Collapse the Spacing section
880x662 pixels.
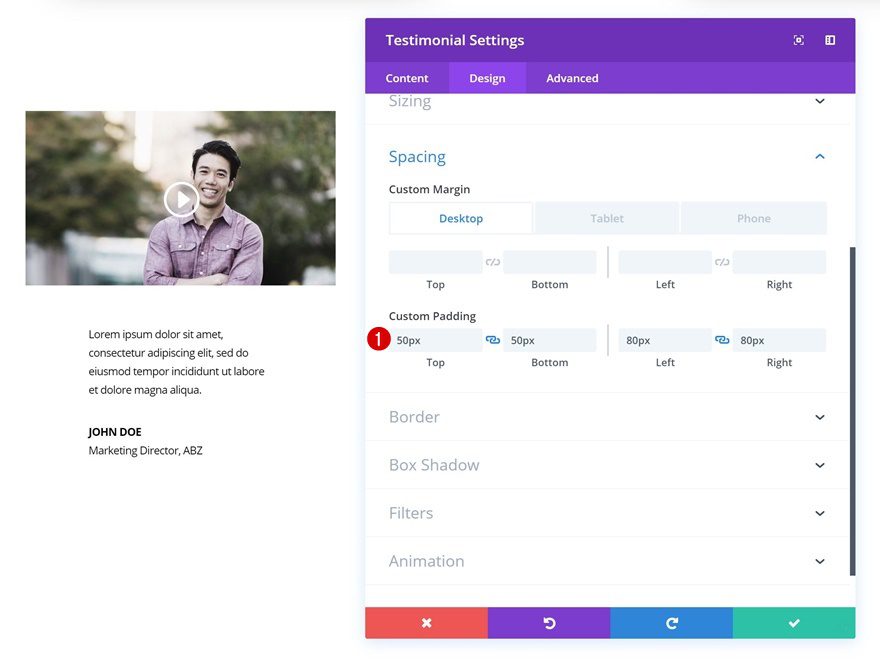click(x=819, y=156)
